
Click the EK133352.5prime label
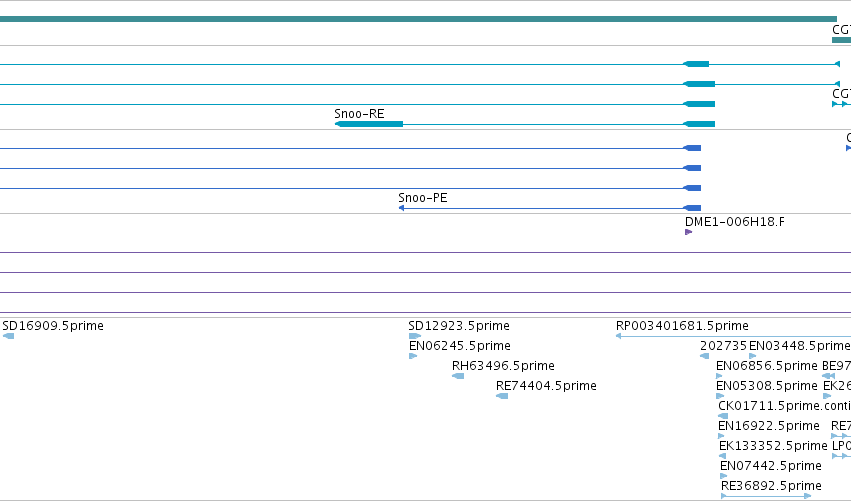point(773,446)
